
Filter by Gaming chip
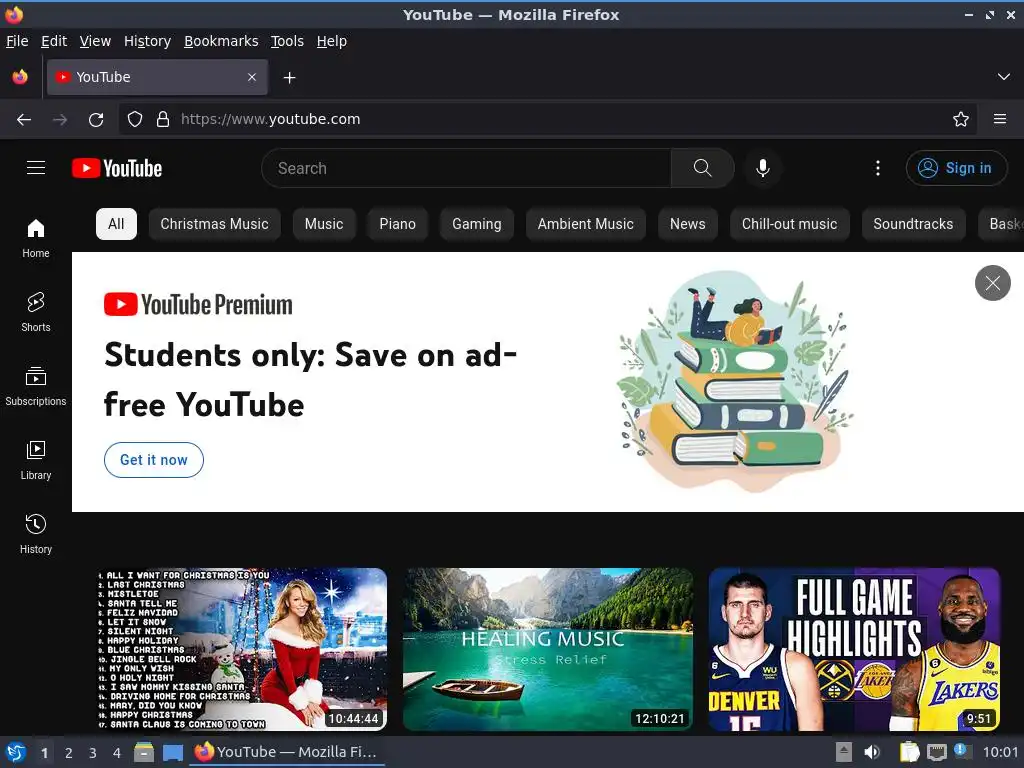pyautogui.click(x=477, y=224)
